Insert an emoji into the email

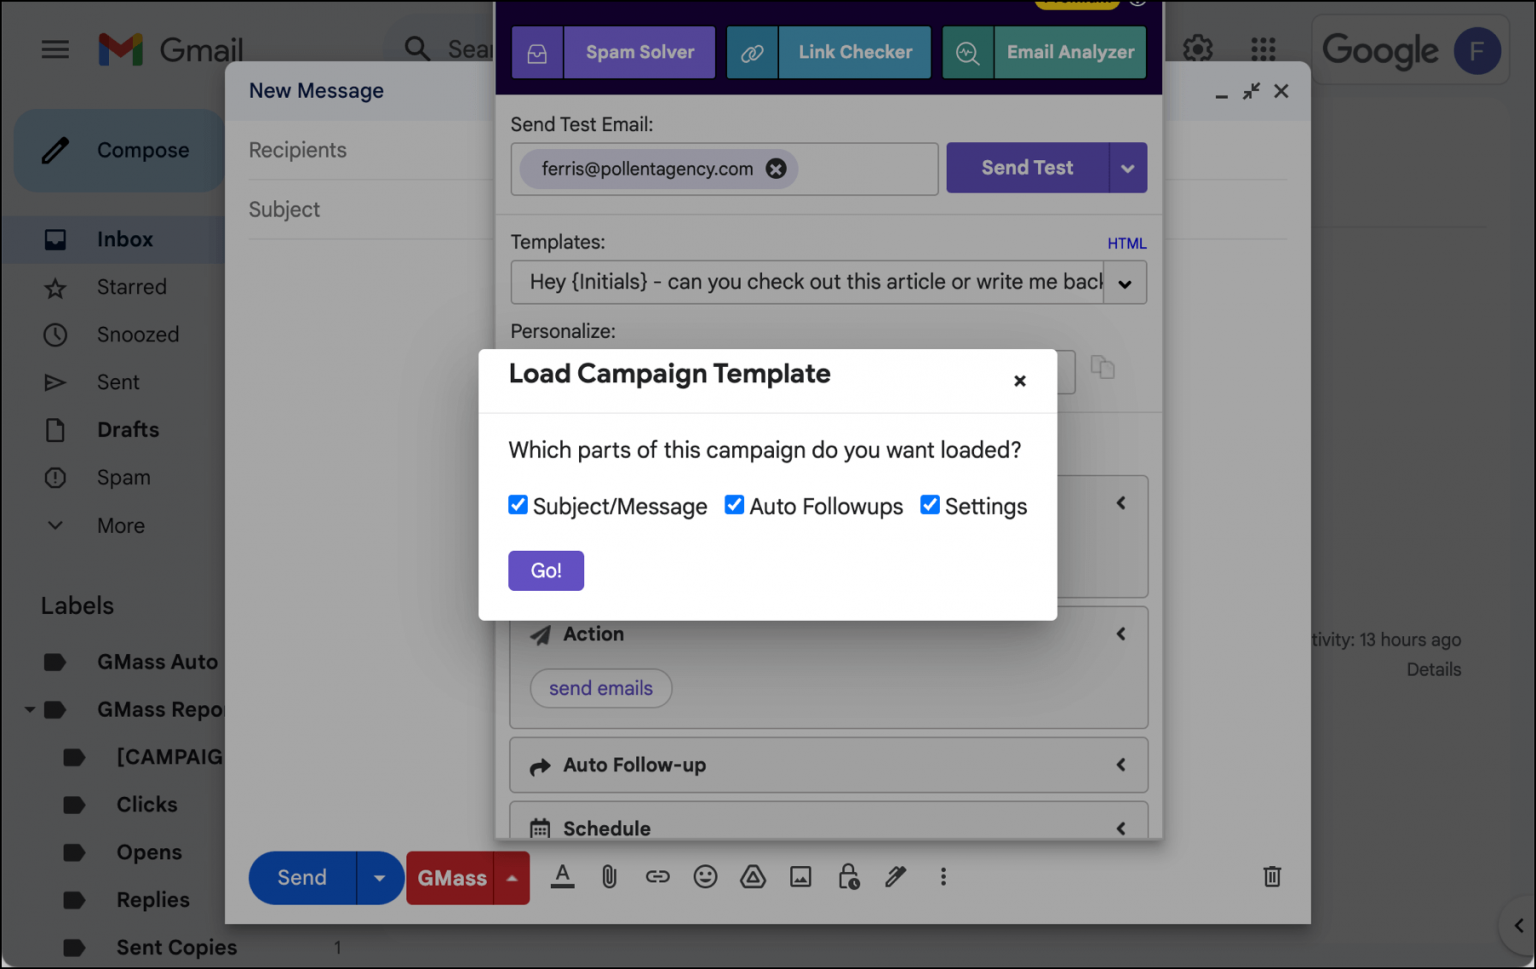click(705, 877)
